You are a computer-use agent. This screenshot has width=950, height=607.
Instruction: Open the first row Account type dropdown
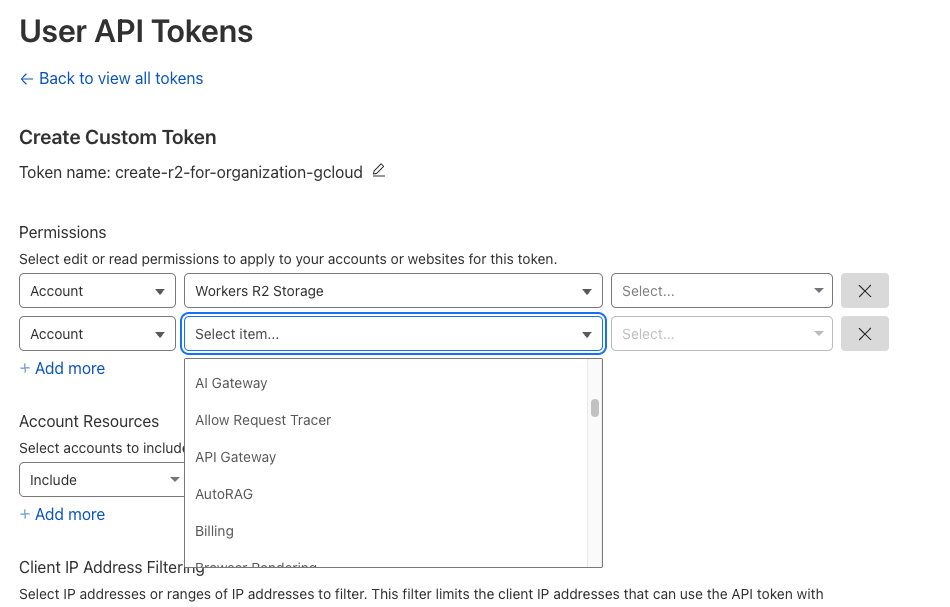[x=97, y=291]
